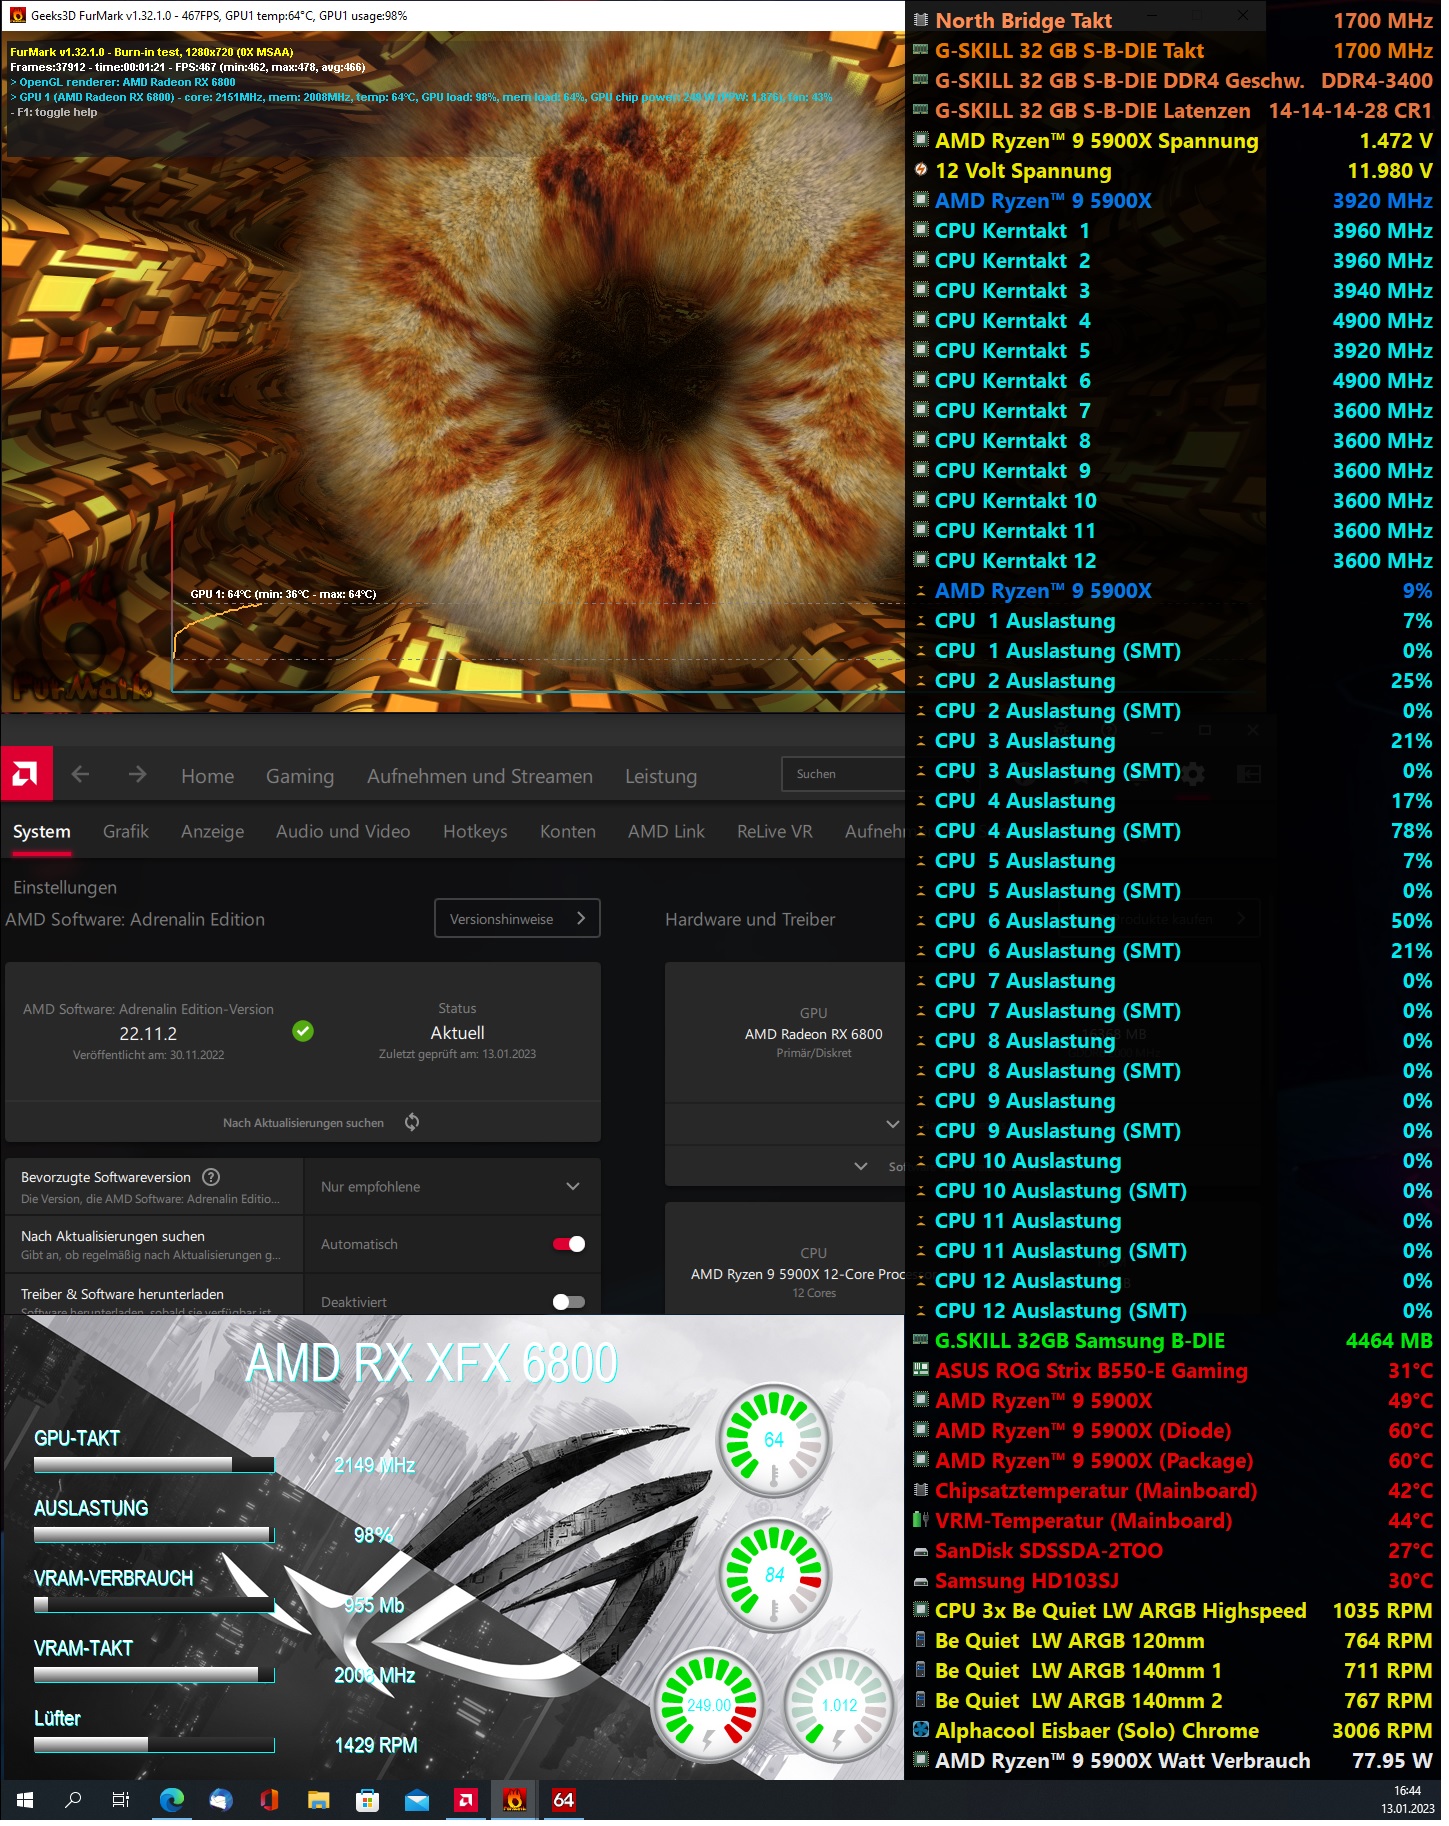This screenshot has height=1826, width=1449.
Task: Toggle the Automatisch update check switch
Action: [x=569, y=1245]
